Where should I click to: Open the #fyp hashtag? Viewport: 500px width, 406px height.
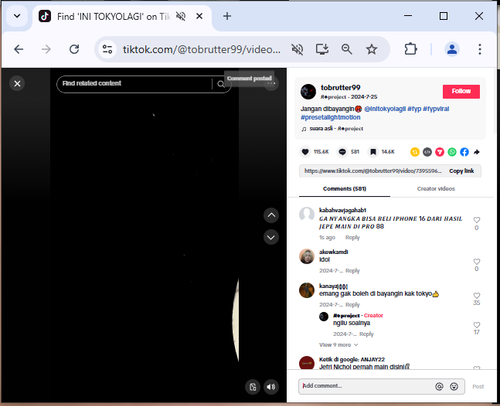[414, 109]
